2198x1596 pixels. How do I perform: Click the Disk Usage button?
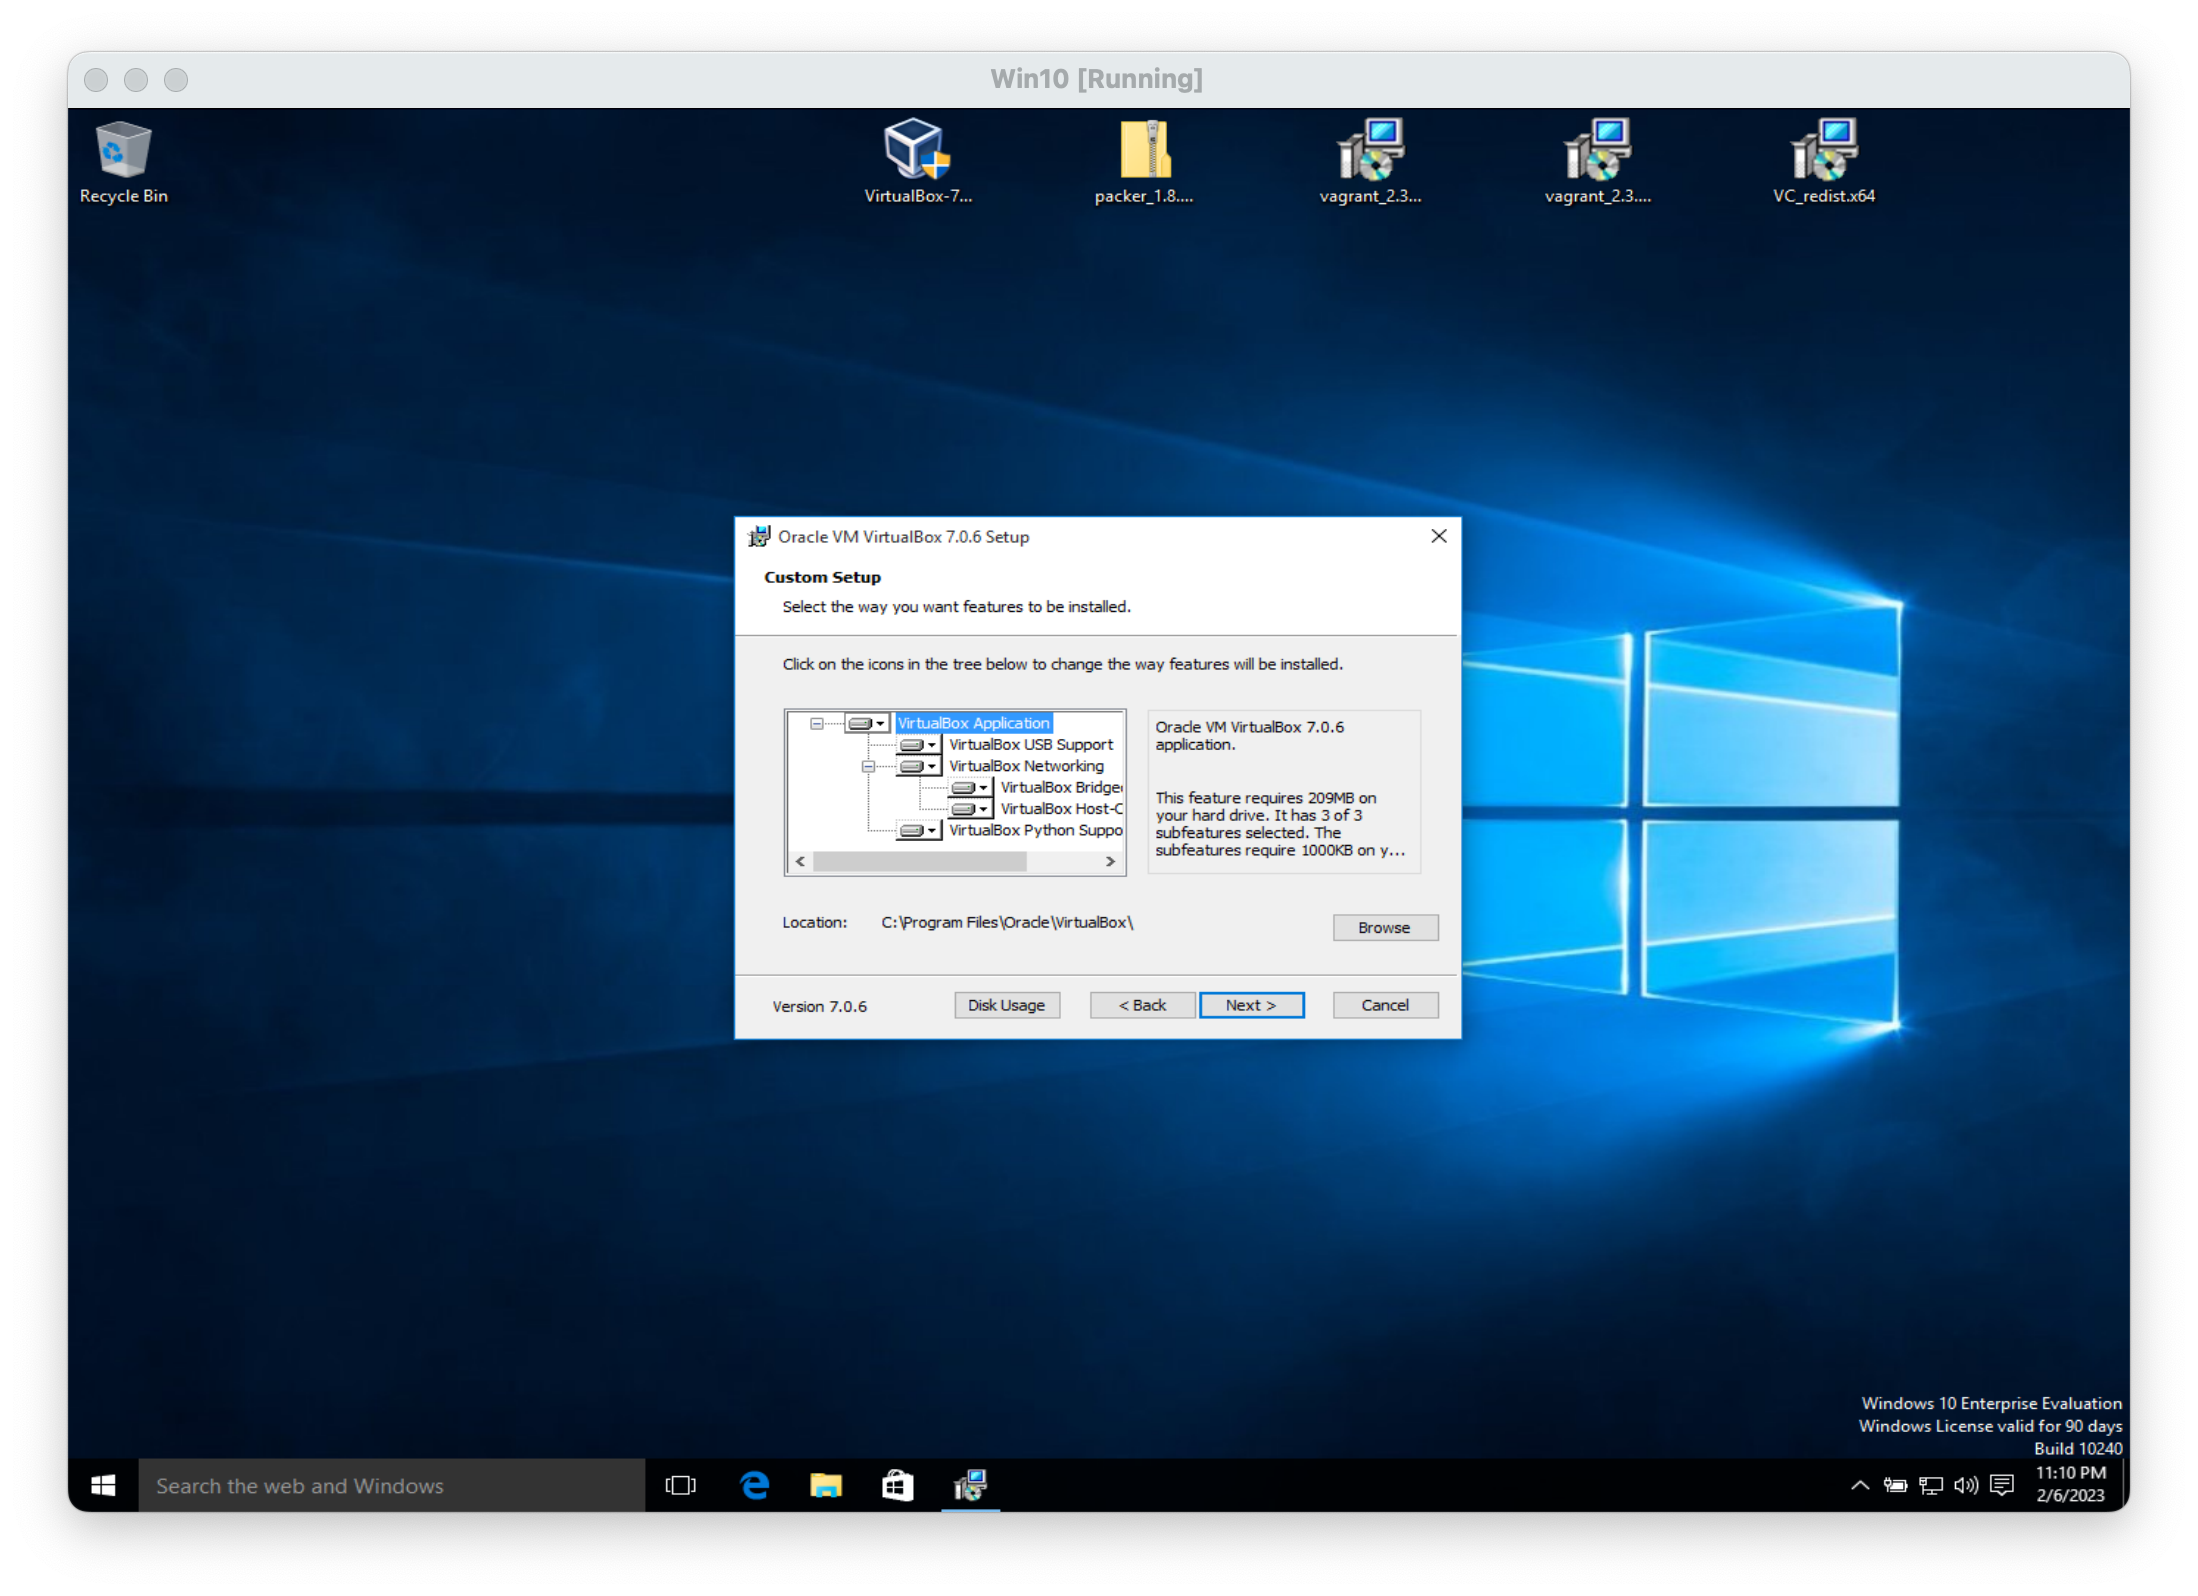pos(1006,1005)
